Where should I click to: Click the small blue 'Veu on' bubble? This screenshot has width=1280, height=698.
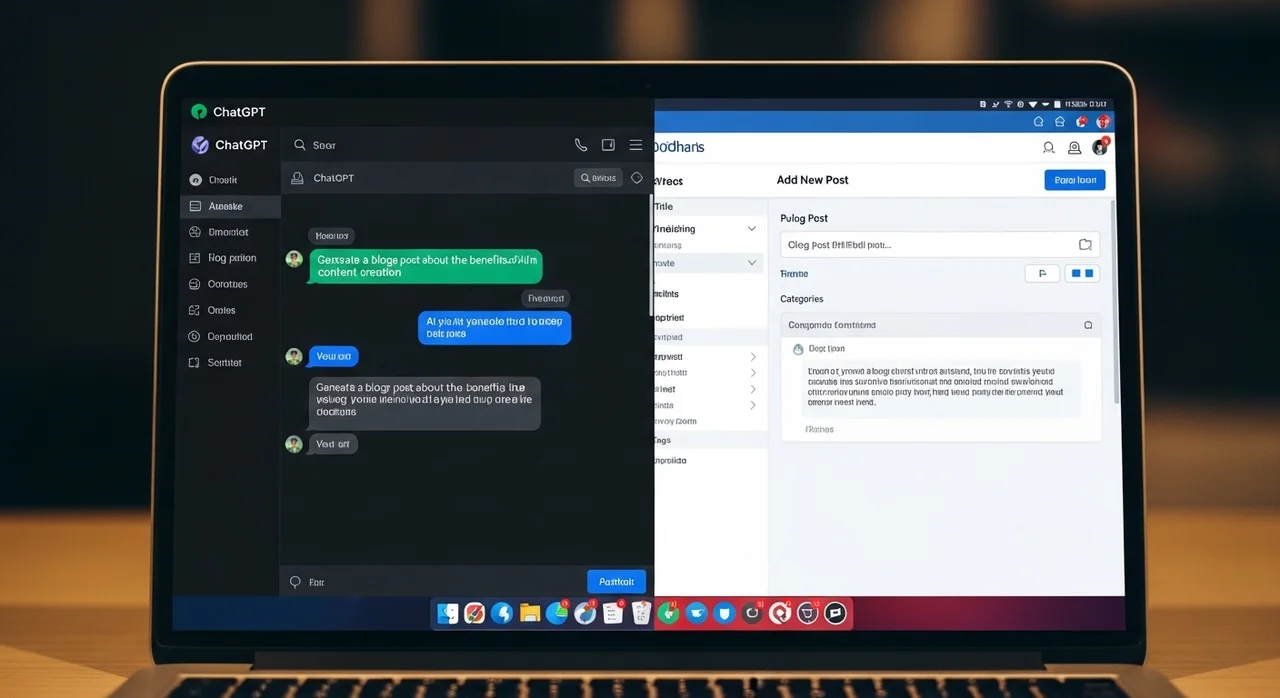tap(333, 356)
